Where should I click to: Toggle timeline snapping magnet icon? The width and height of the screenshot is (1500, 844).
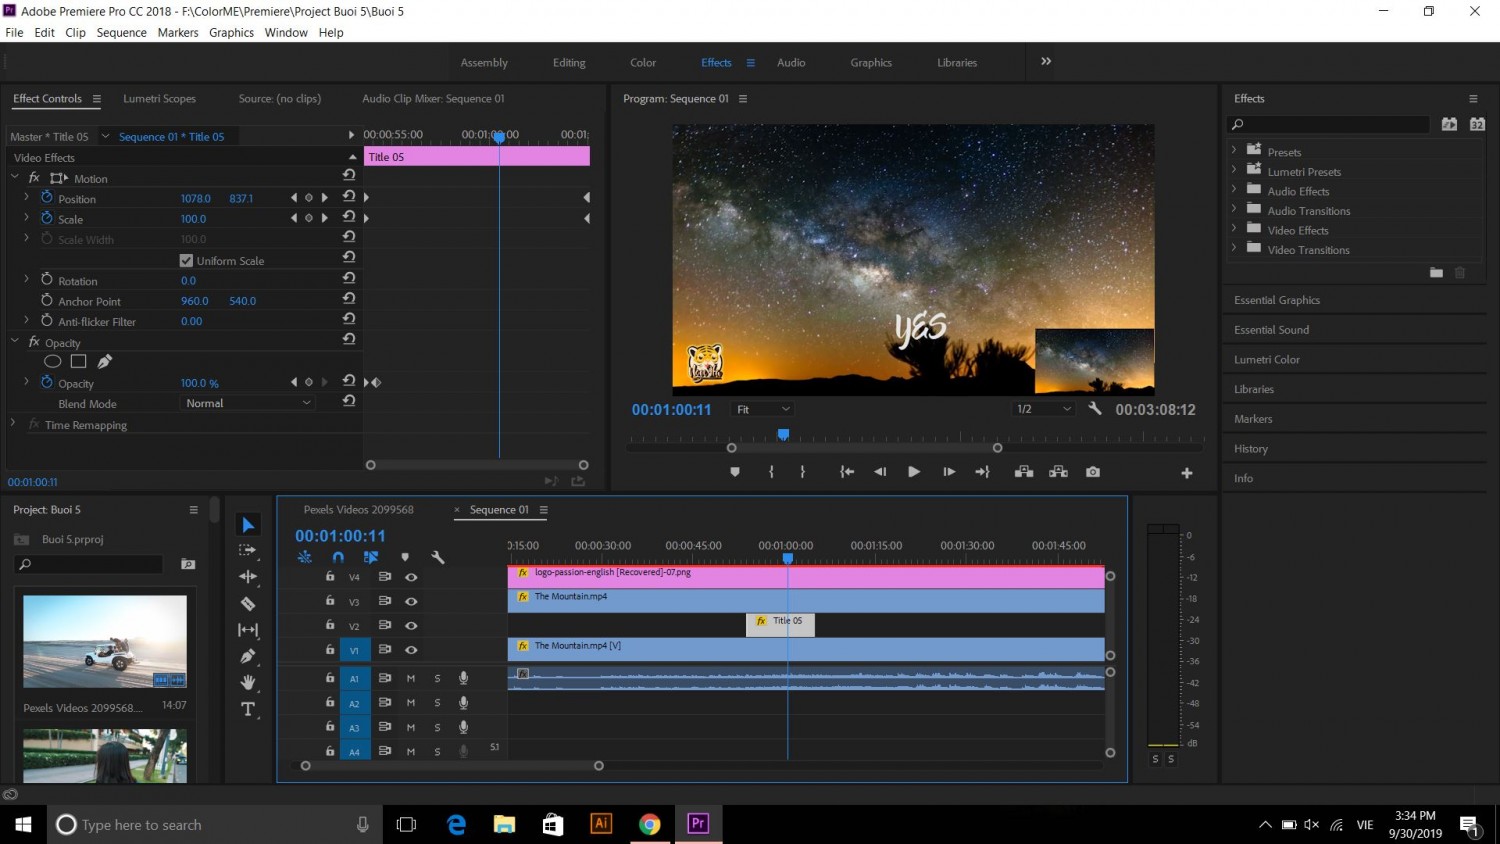tap(338, 557)
